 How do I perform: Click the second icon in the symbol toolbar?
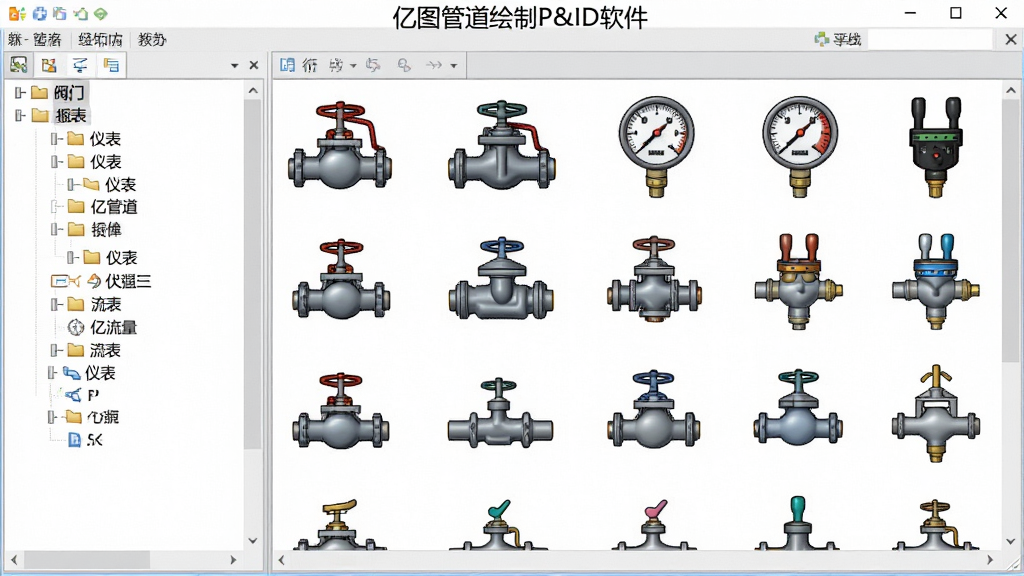coord(310,65)
